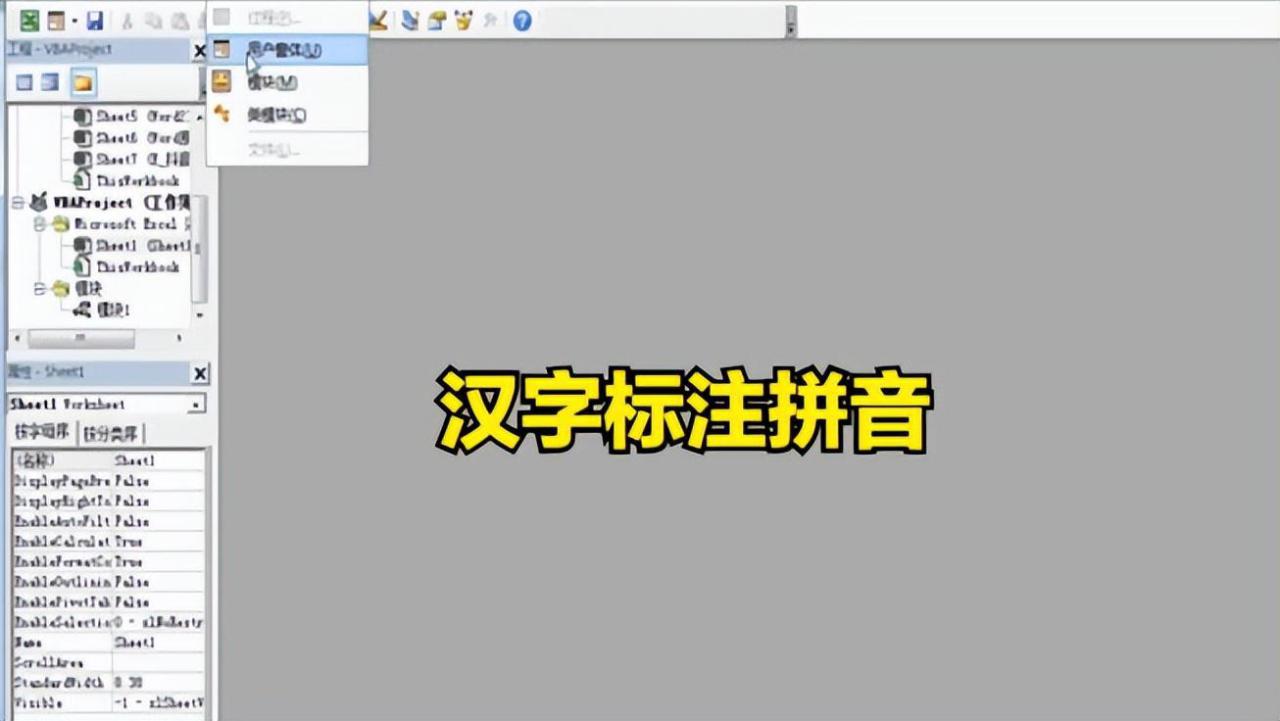This screenshot has height=721, width=1280.
Task: Click the EnableAutoFilter False value
Action: pos(158,521)
